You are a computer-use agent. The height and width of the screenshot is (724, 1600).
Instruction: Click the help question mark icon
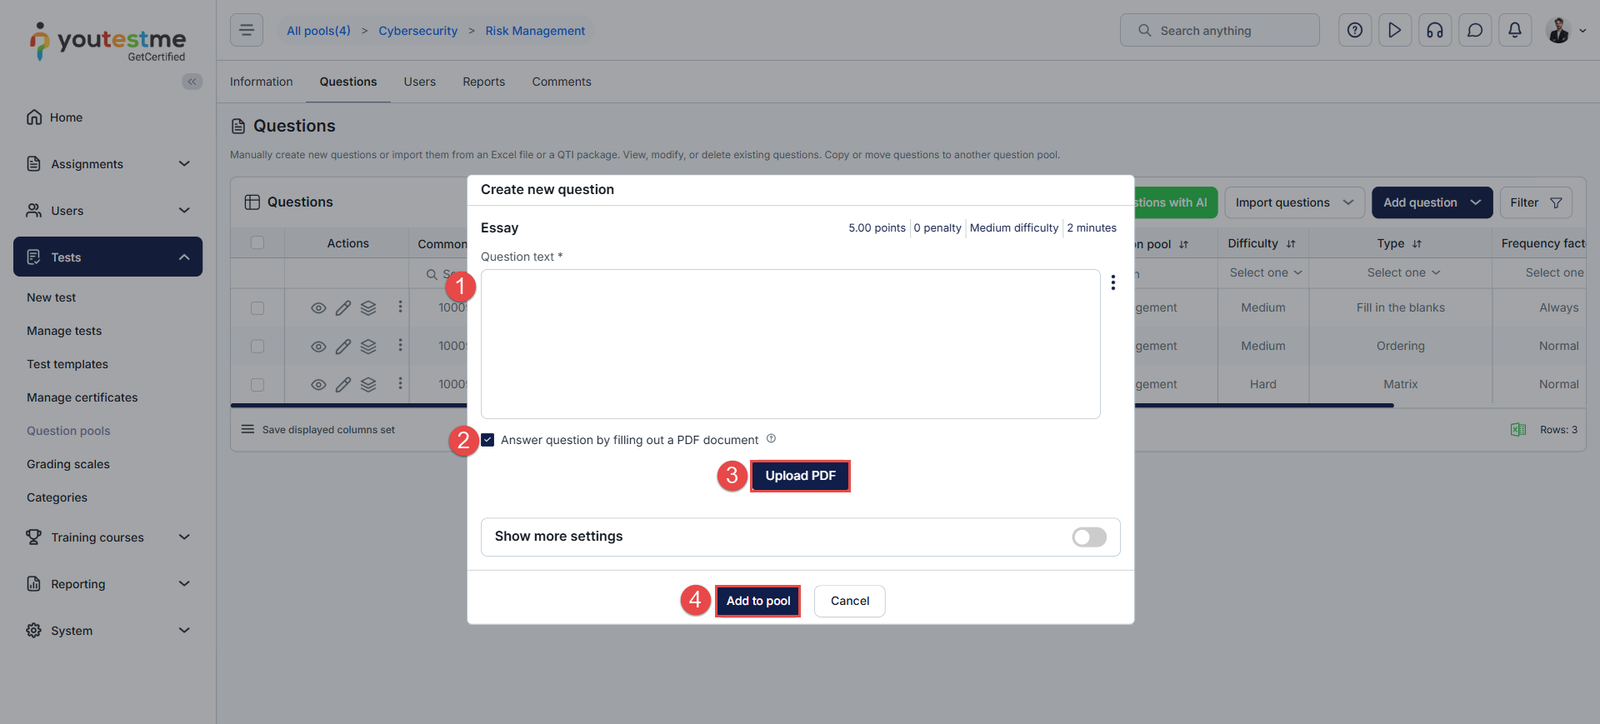(x=1354, y=31)
